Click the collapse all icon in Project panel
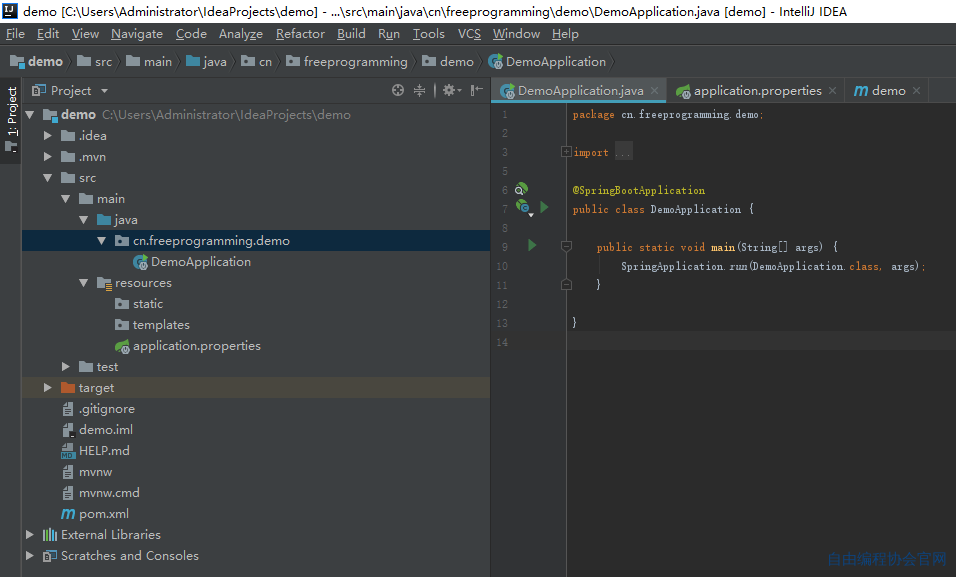956x577 pixels. click(x=419, y=90)
